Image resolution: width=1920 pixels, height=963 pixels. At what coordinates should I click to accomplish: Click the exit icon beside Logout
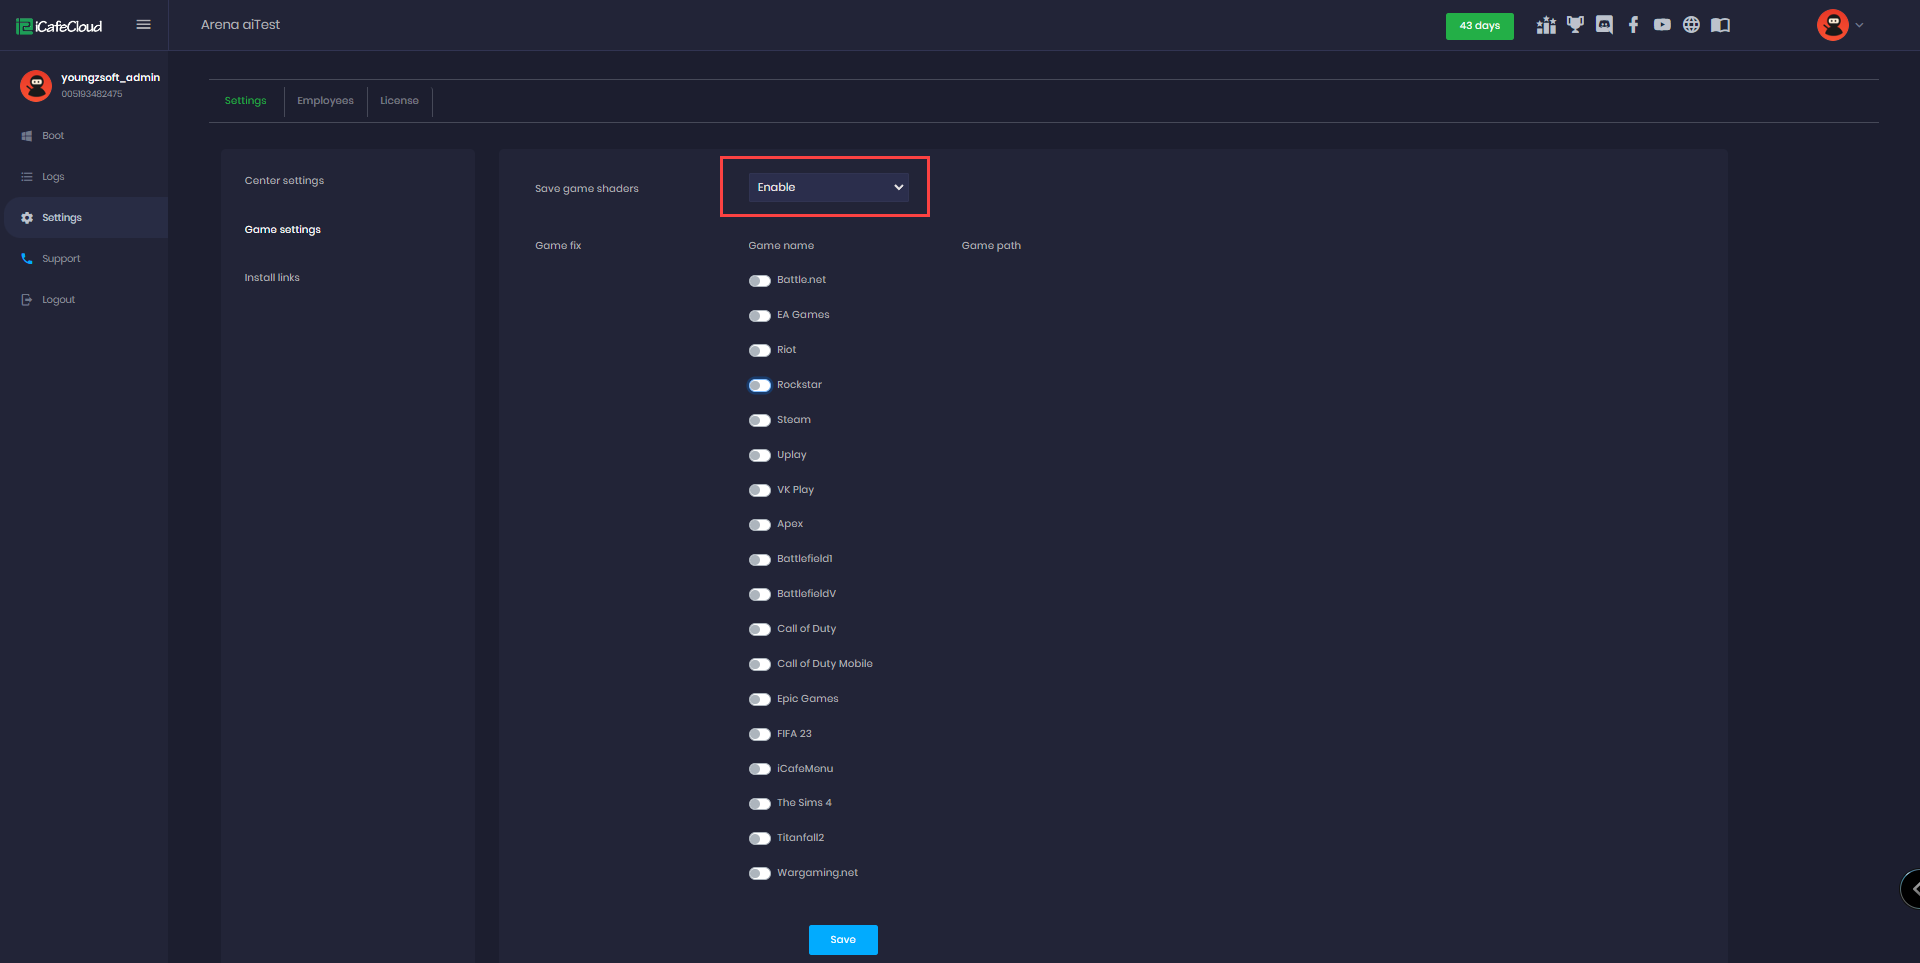pyautogui.click(x=27, y=300)
